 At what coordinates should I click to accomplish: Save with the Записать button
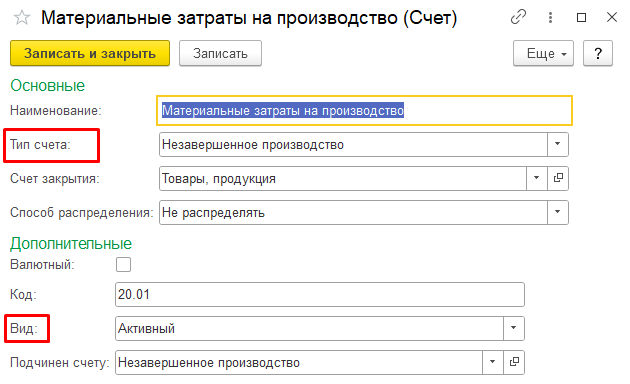[220, 53]
